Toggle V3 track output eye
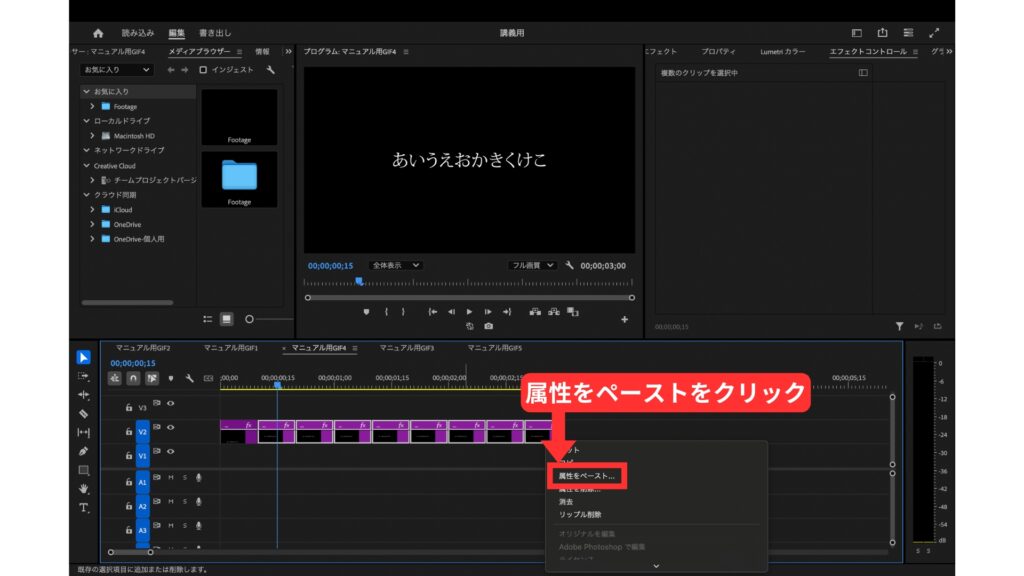Viewport: 1024px width, 576px height. 170,404
